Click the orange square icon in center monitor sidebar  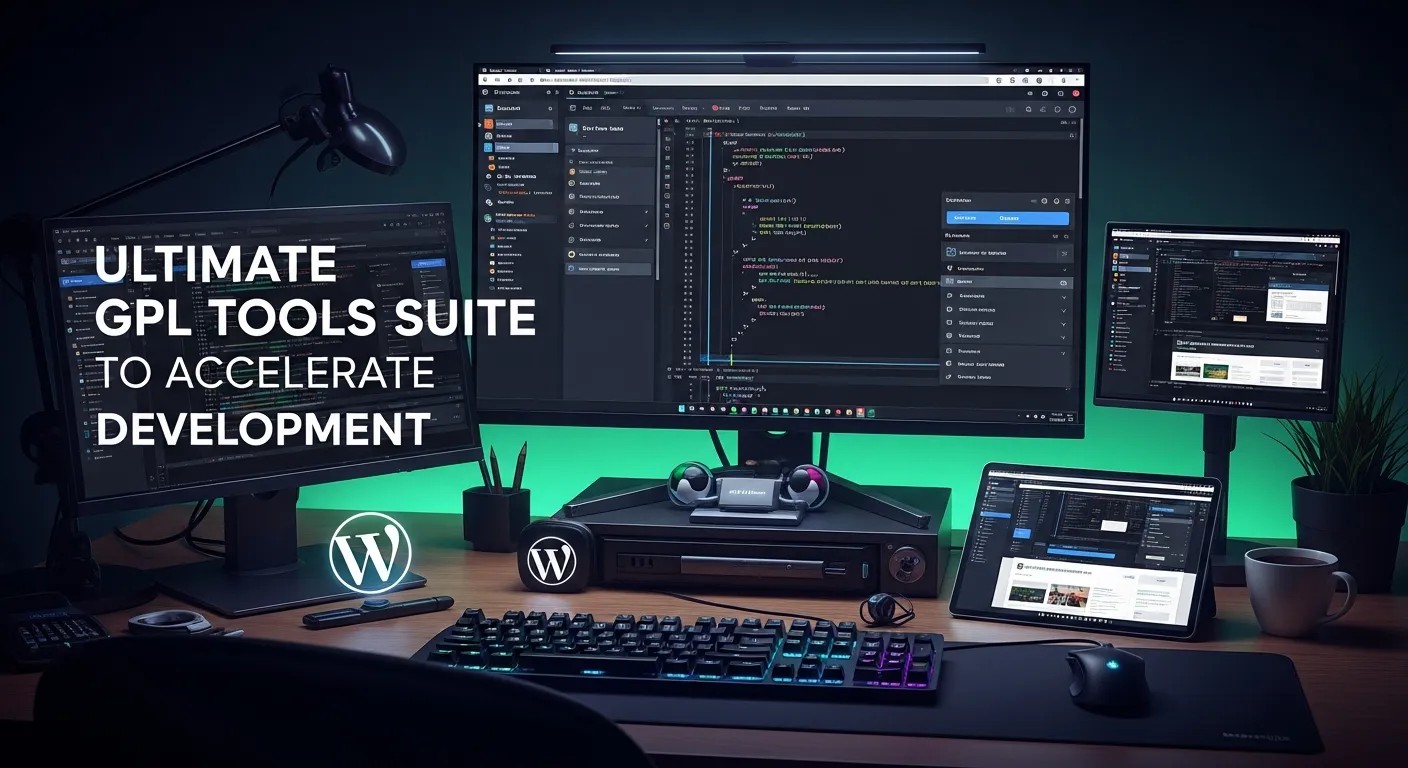pyautogui.click(x=489, y=124)
